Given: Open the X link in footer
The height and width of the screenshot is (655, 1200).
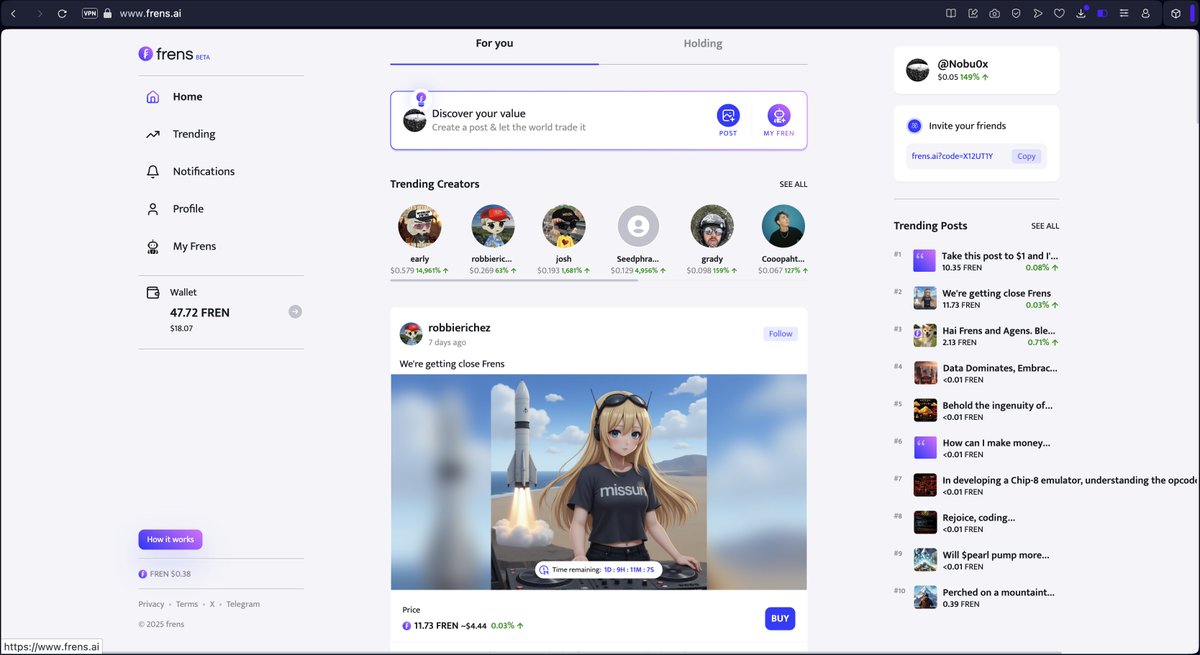Looking at the screenshot, I should 212,604.
